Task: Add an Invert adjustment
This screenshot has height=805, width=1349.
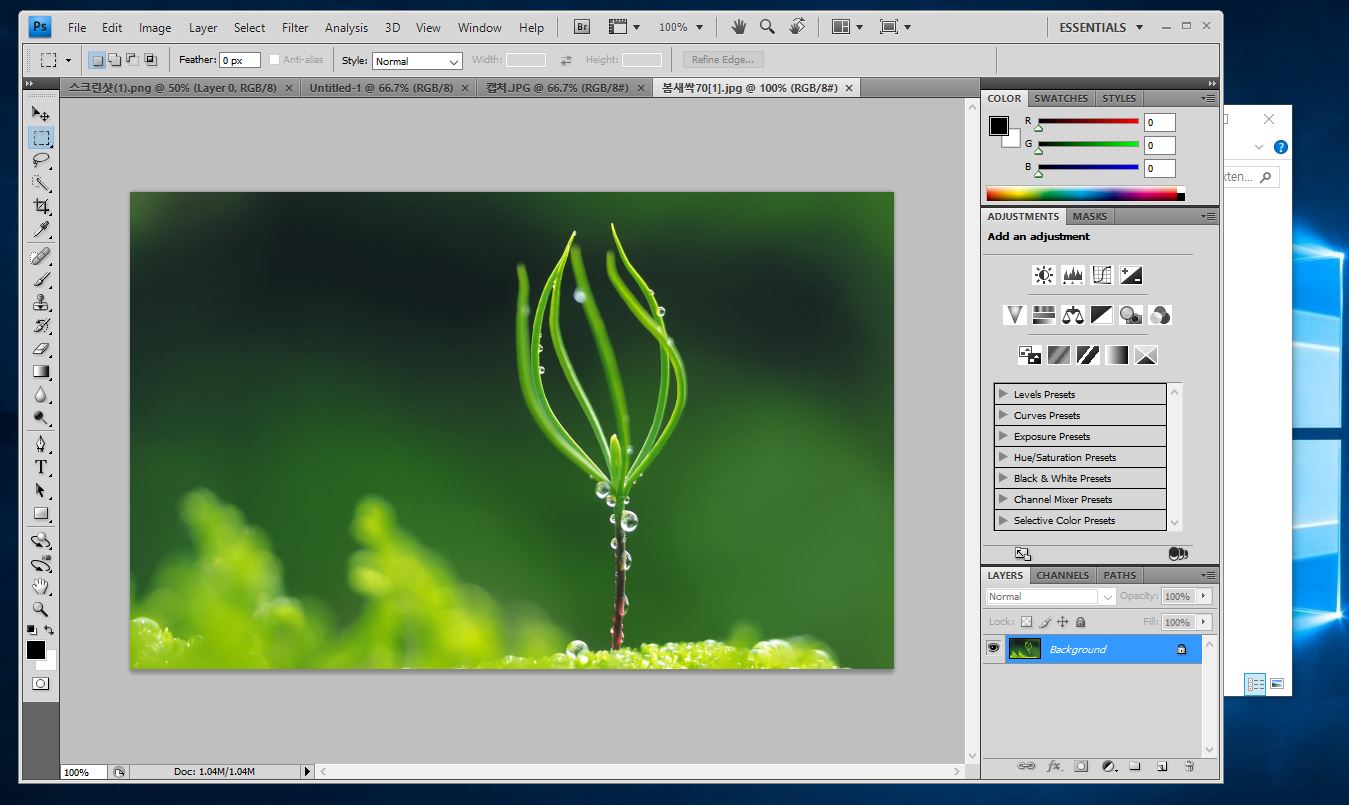Action: [x=1030, y=355]
